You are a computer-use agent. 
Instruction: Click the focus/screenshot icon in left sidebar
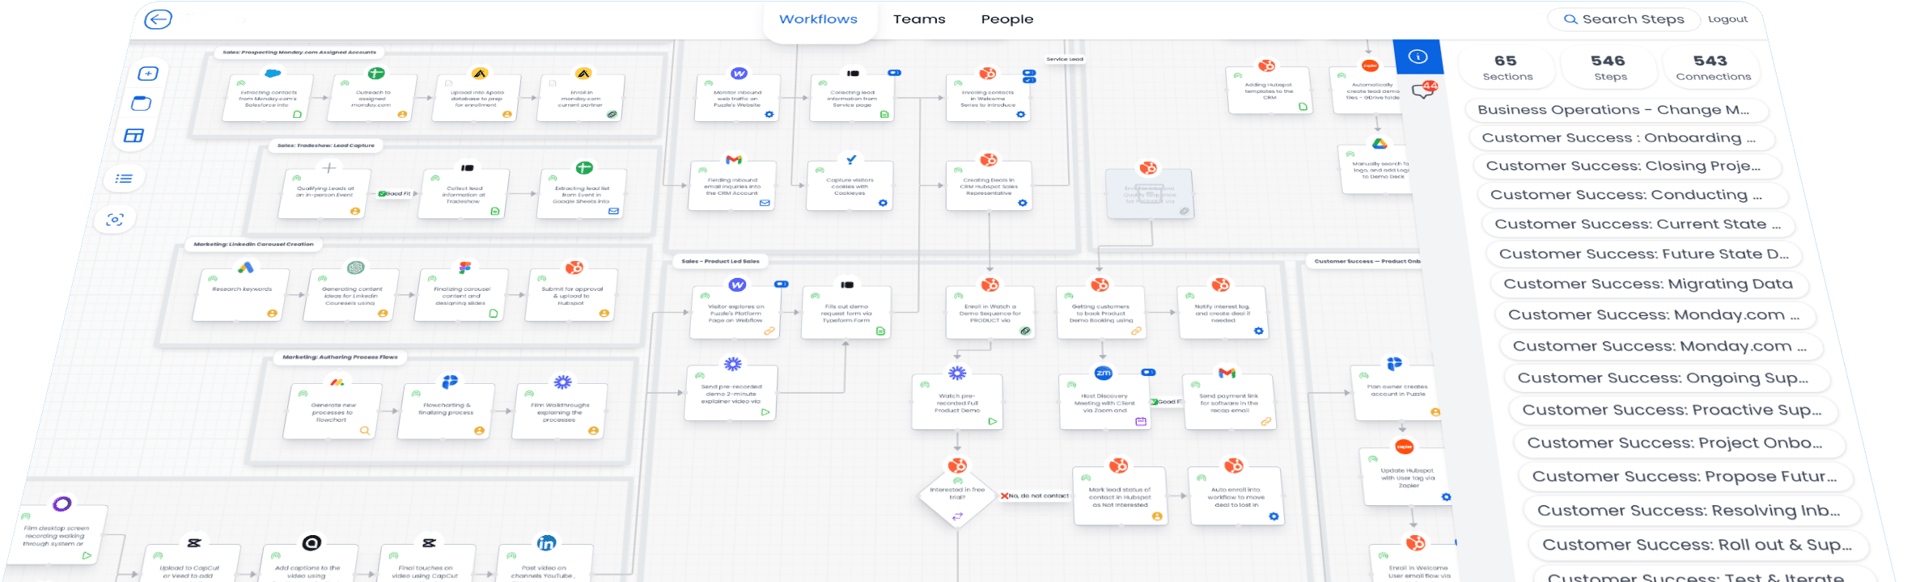click(x=115, y=220)
